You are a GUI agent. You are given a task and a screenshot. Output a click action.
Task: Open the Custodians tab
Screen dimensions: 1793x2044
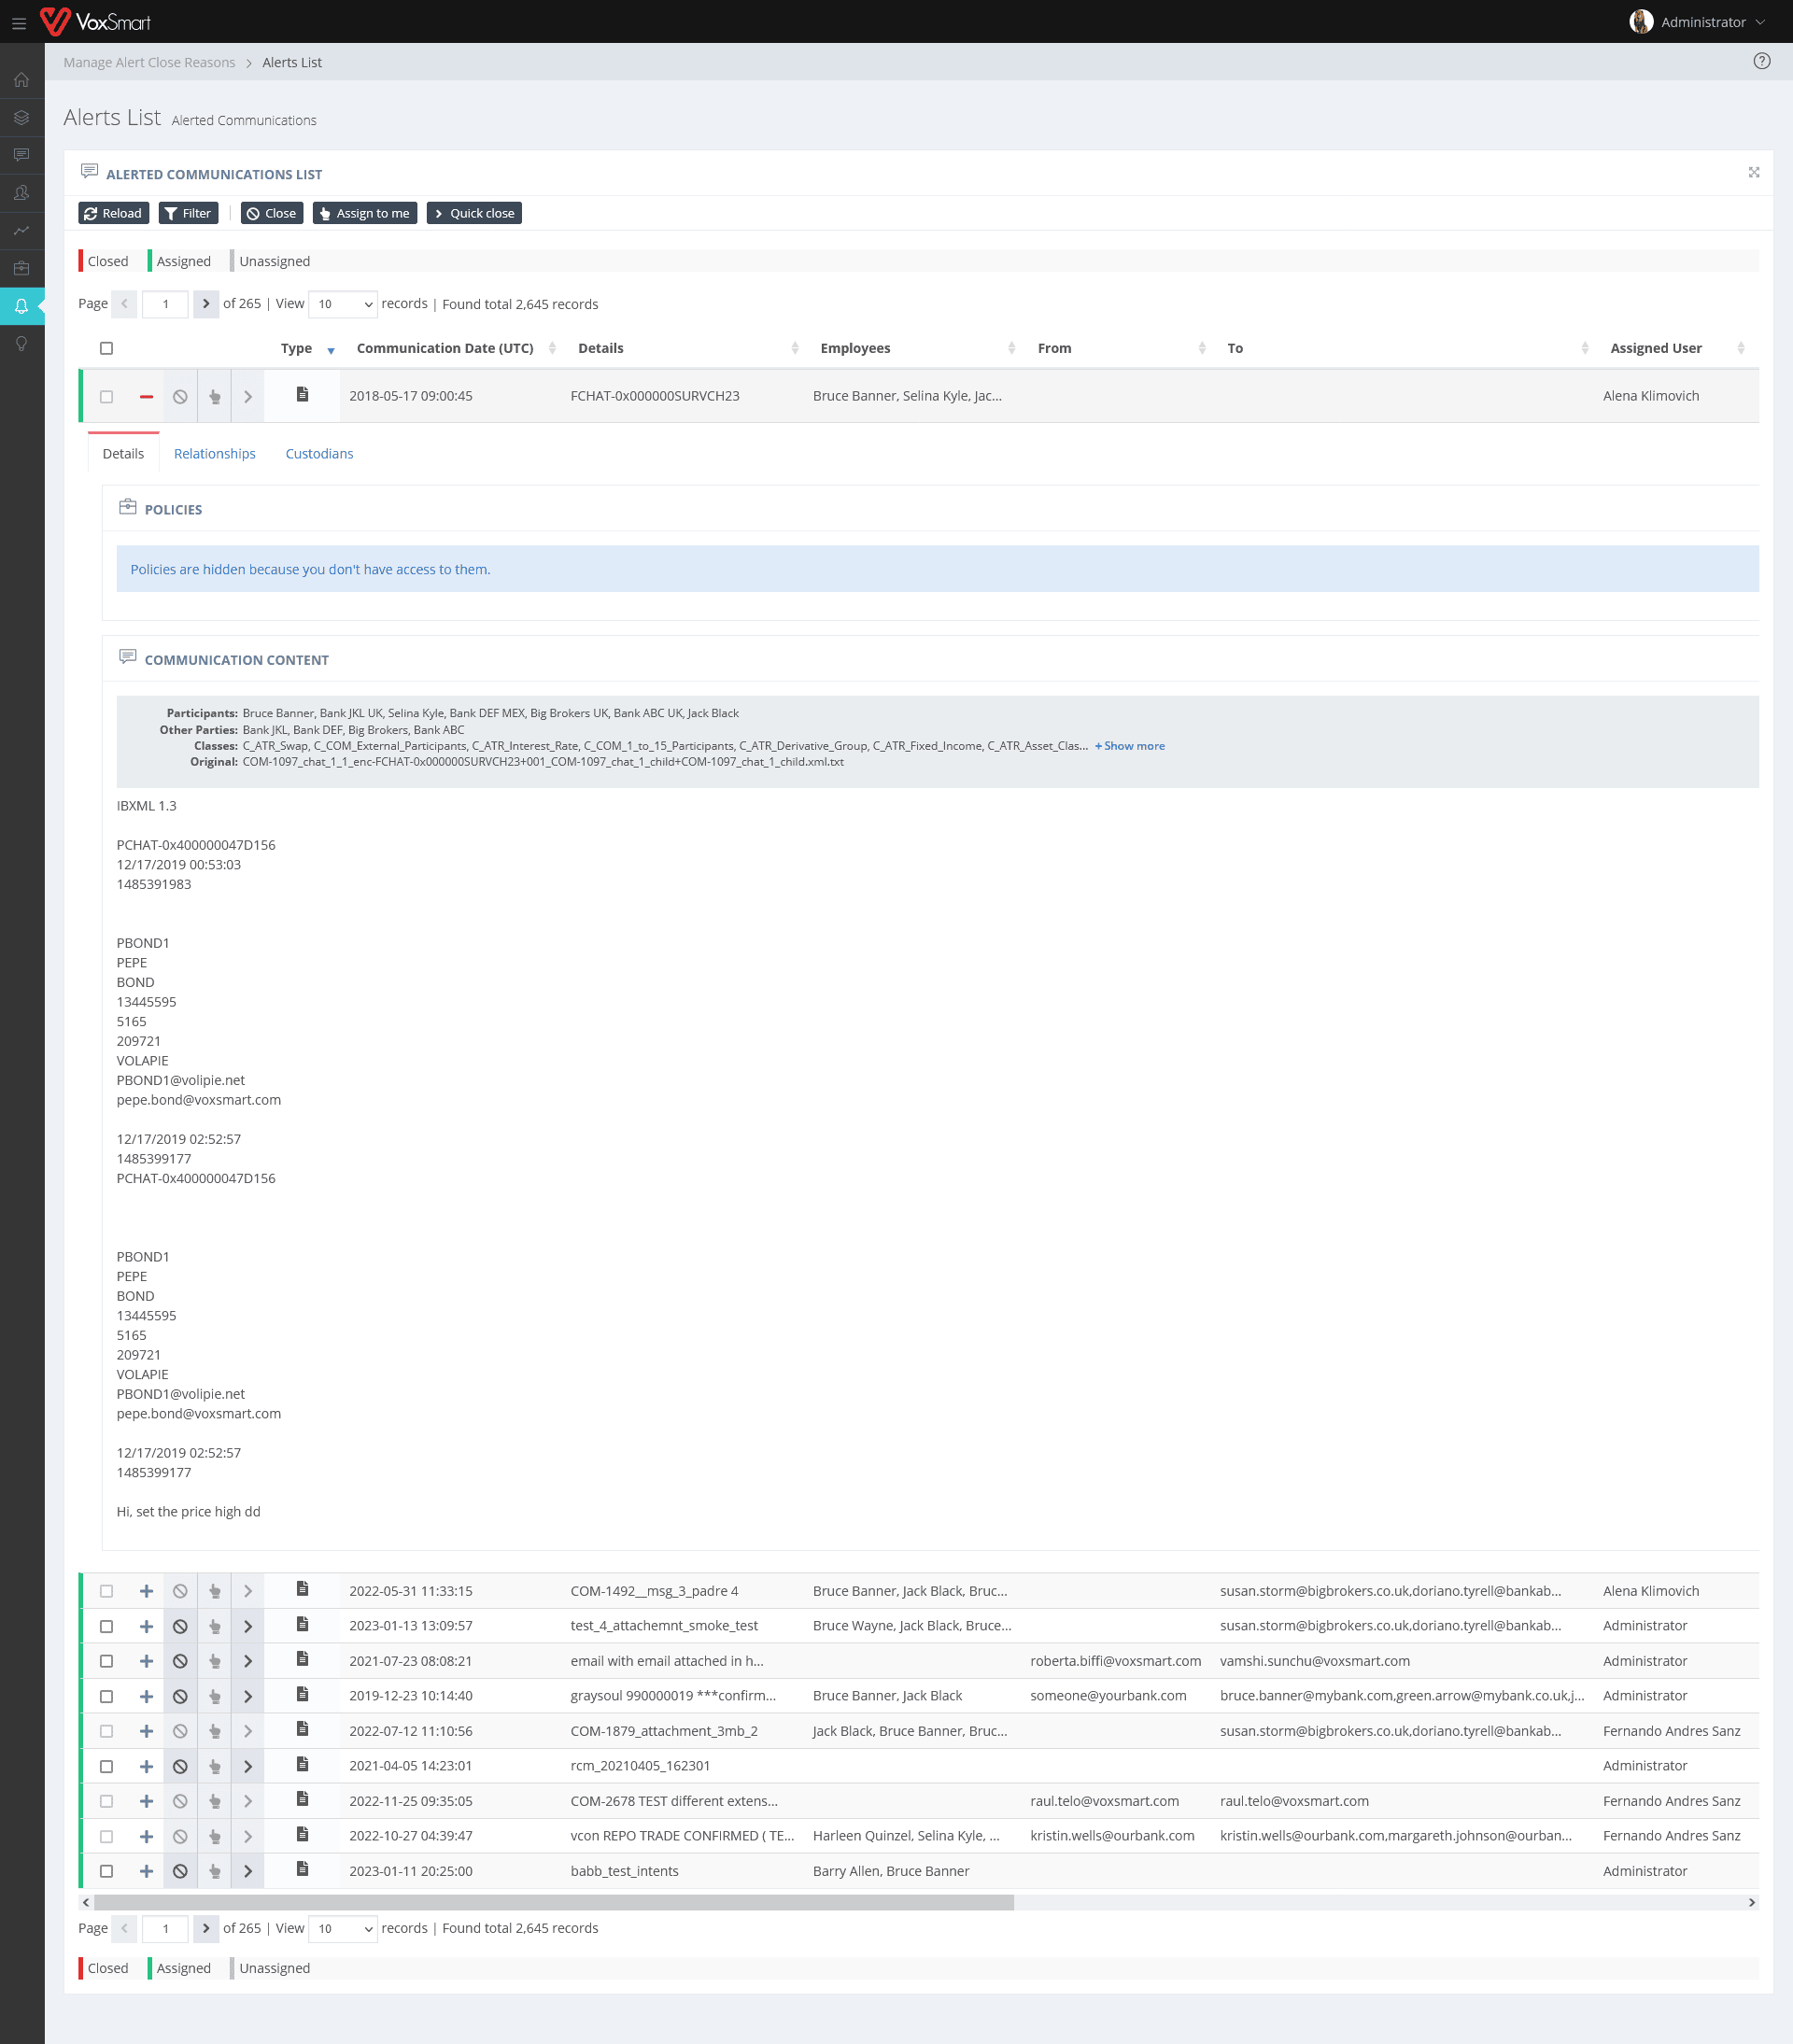point(319,453)
